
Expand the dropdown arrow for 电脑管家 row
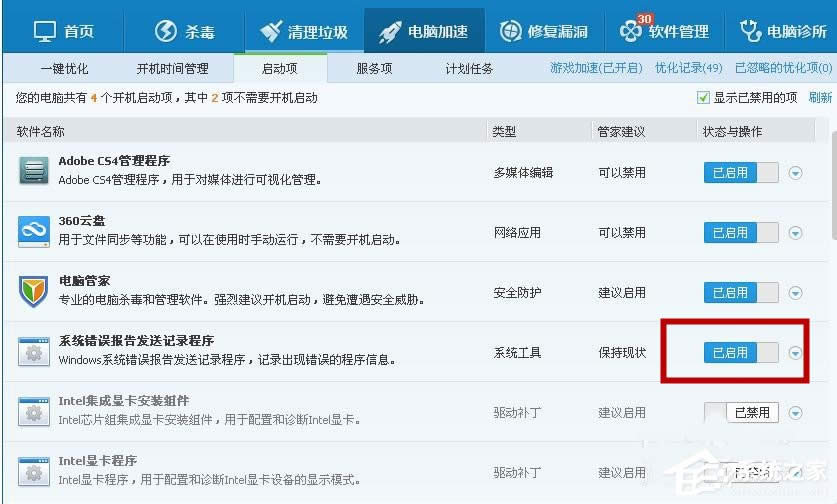(x=795, y=293)
